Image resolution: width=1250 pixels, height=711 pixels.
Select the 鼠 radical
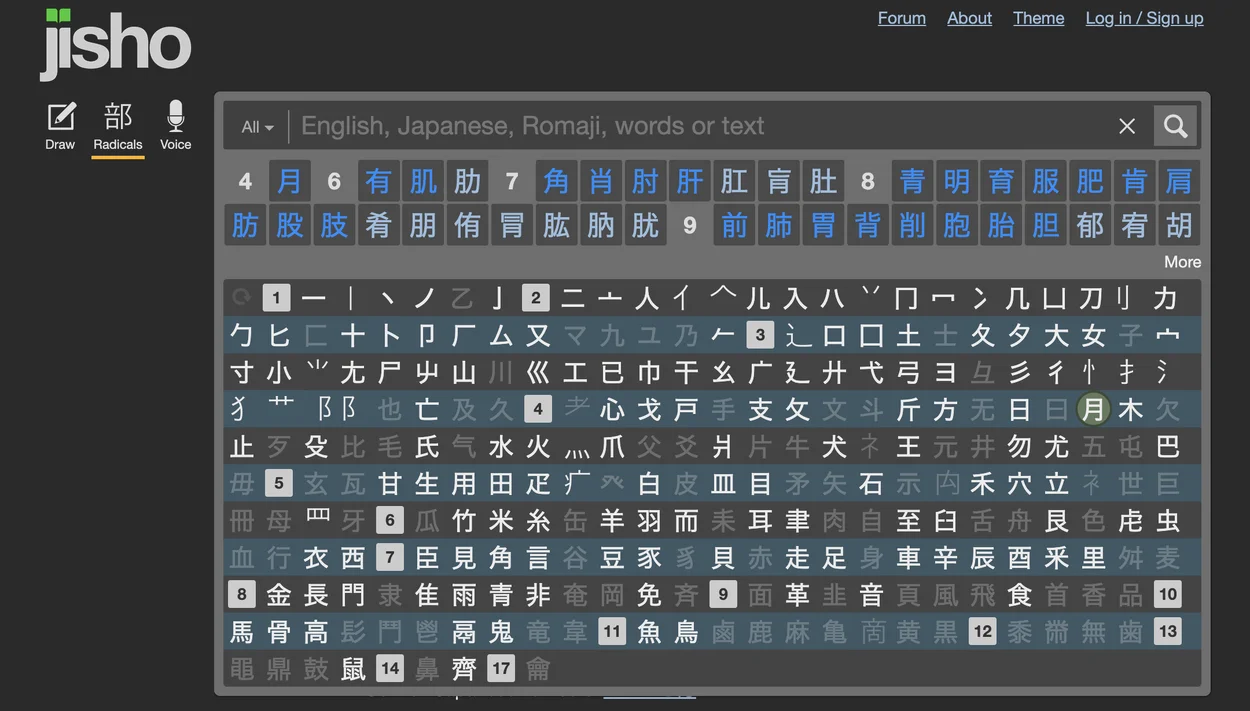[x=353, y=668]
